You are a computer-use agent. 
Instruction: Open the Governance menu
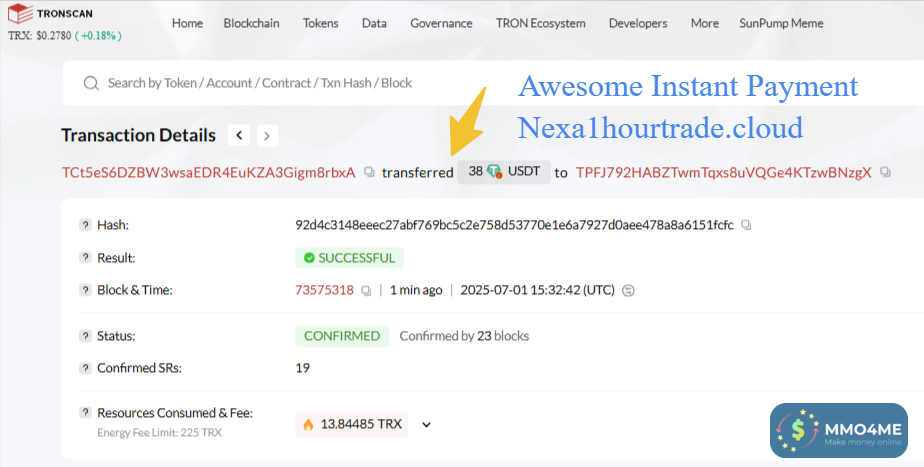441,23
